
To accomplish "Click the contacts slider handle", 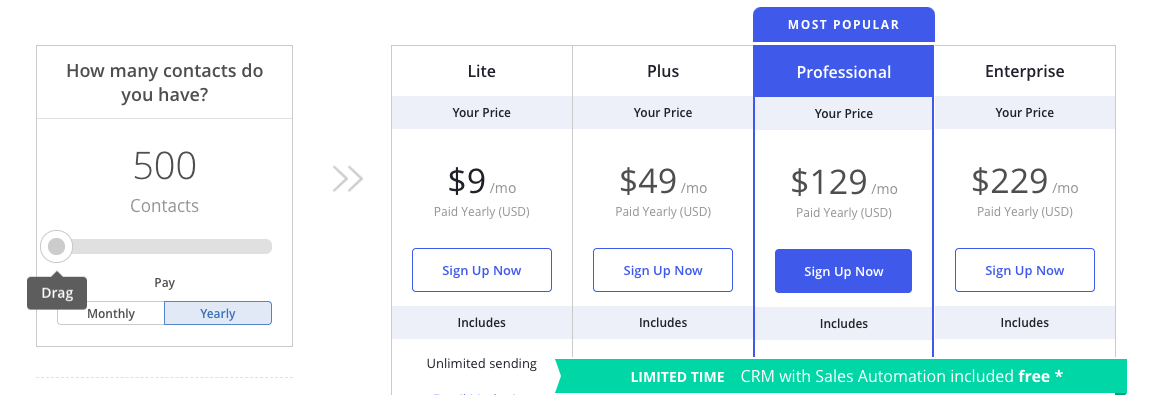I will tap(57, 247).
